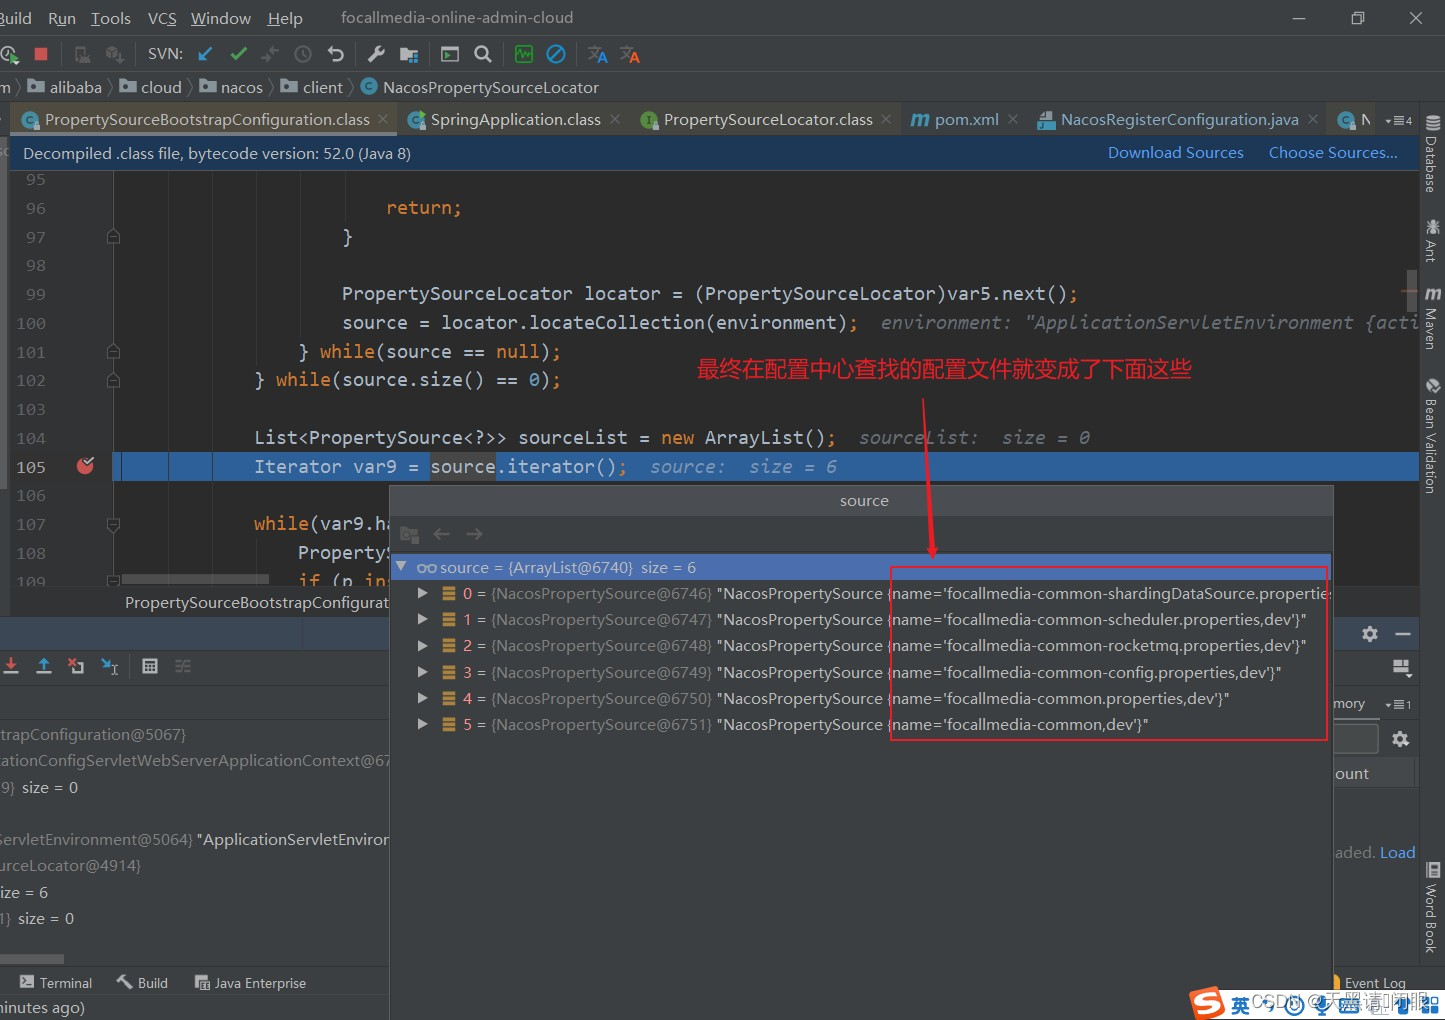This screenshot has height=1020, width=1445.
Task: Open Maven side panel
Action: [1432, 318]
